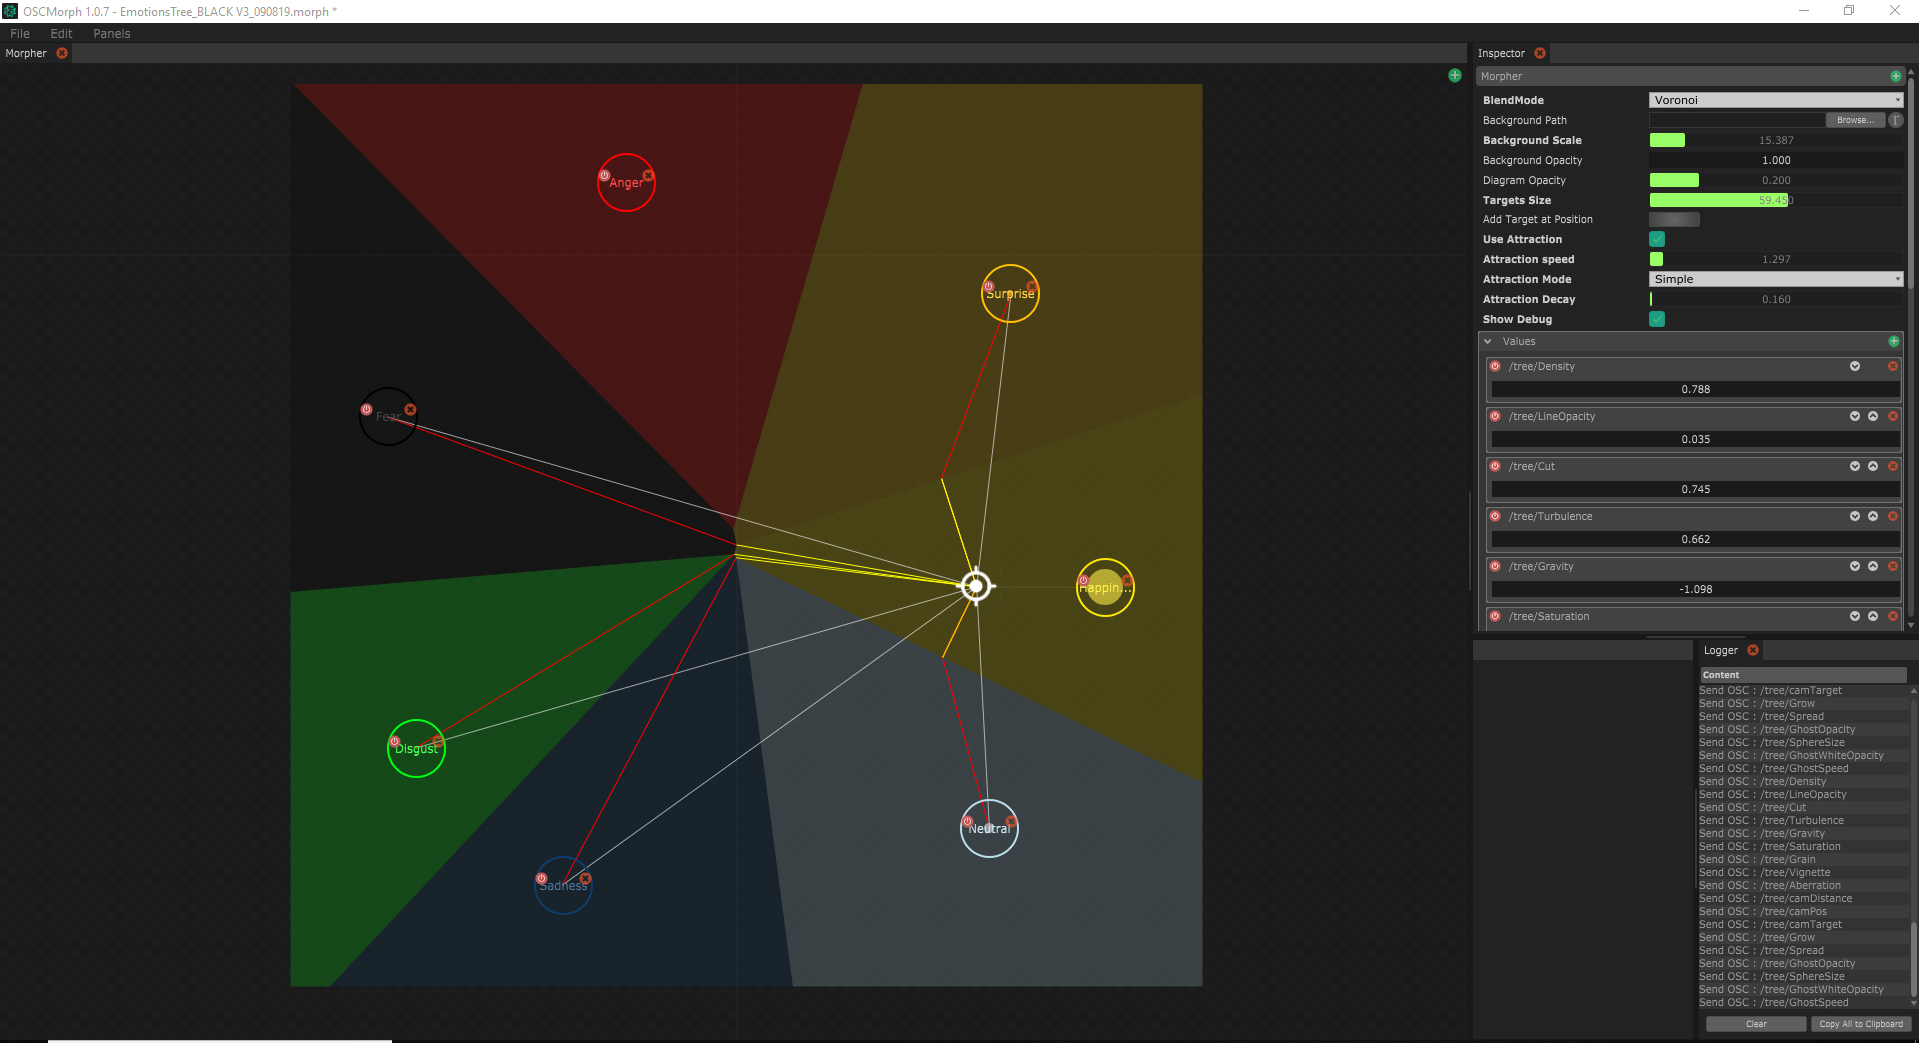Screen dimensions: 1919x1043
Task: Click the Browse... button for Background Path
Action: tap(1854, 120)
